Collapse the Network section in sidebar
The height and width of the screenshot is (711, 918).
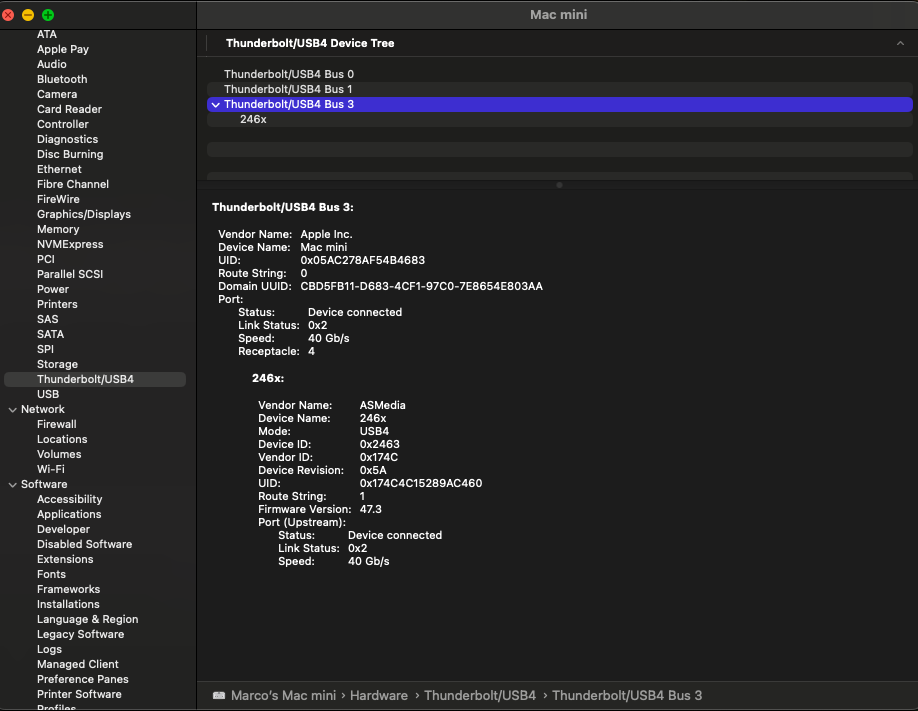(12, 409)
